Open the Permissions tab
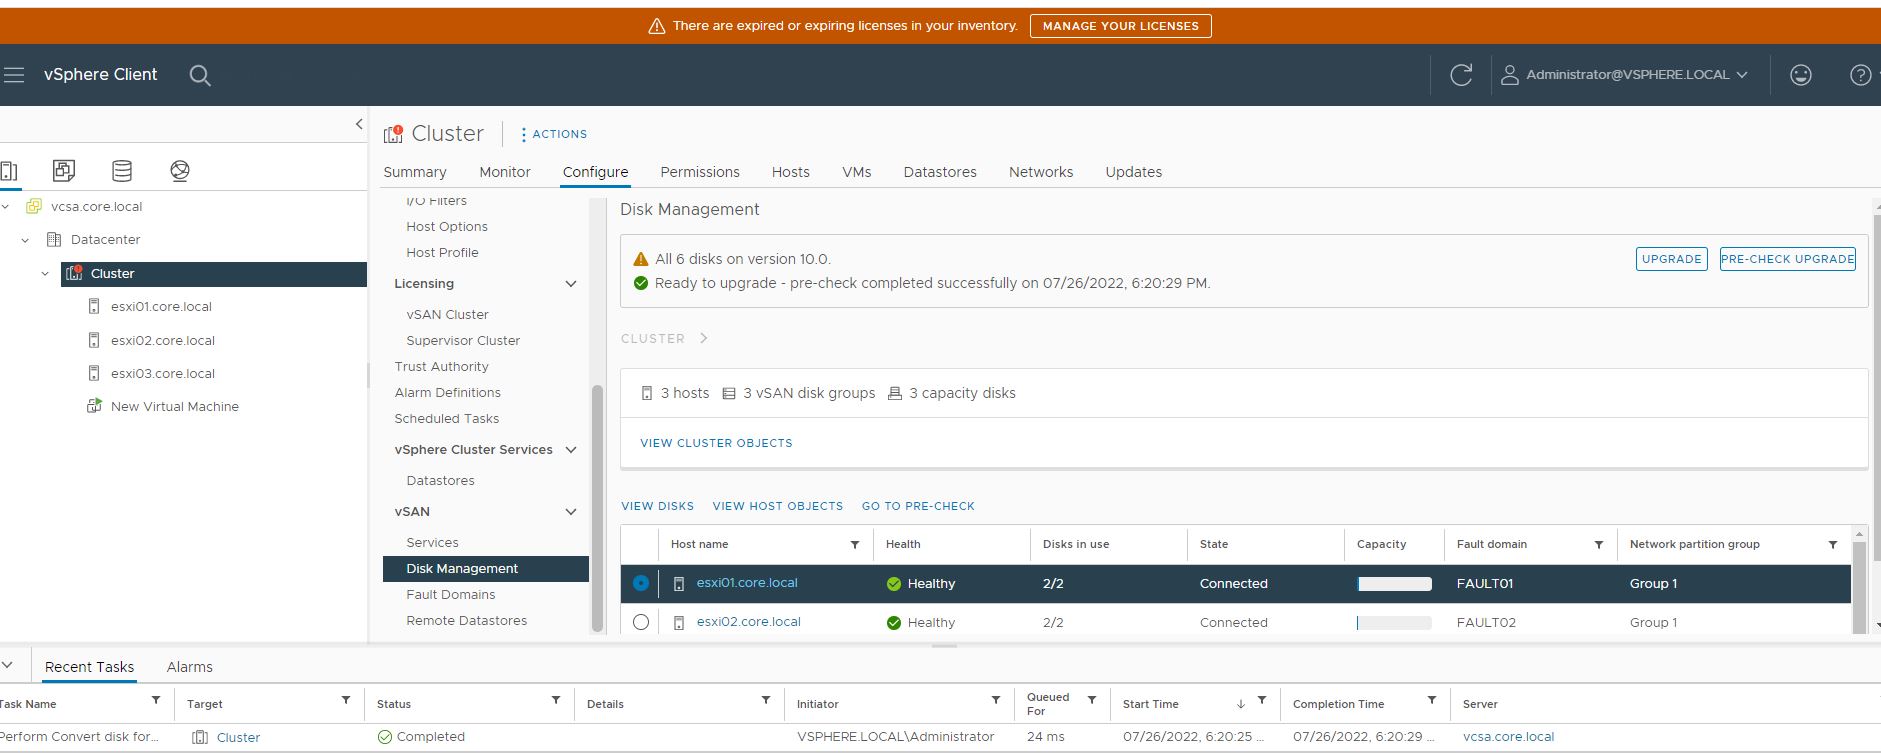 tap(700, 172)
